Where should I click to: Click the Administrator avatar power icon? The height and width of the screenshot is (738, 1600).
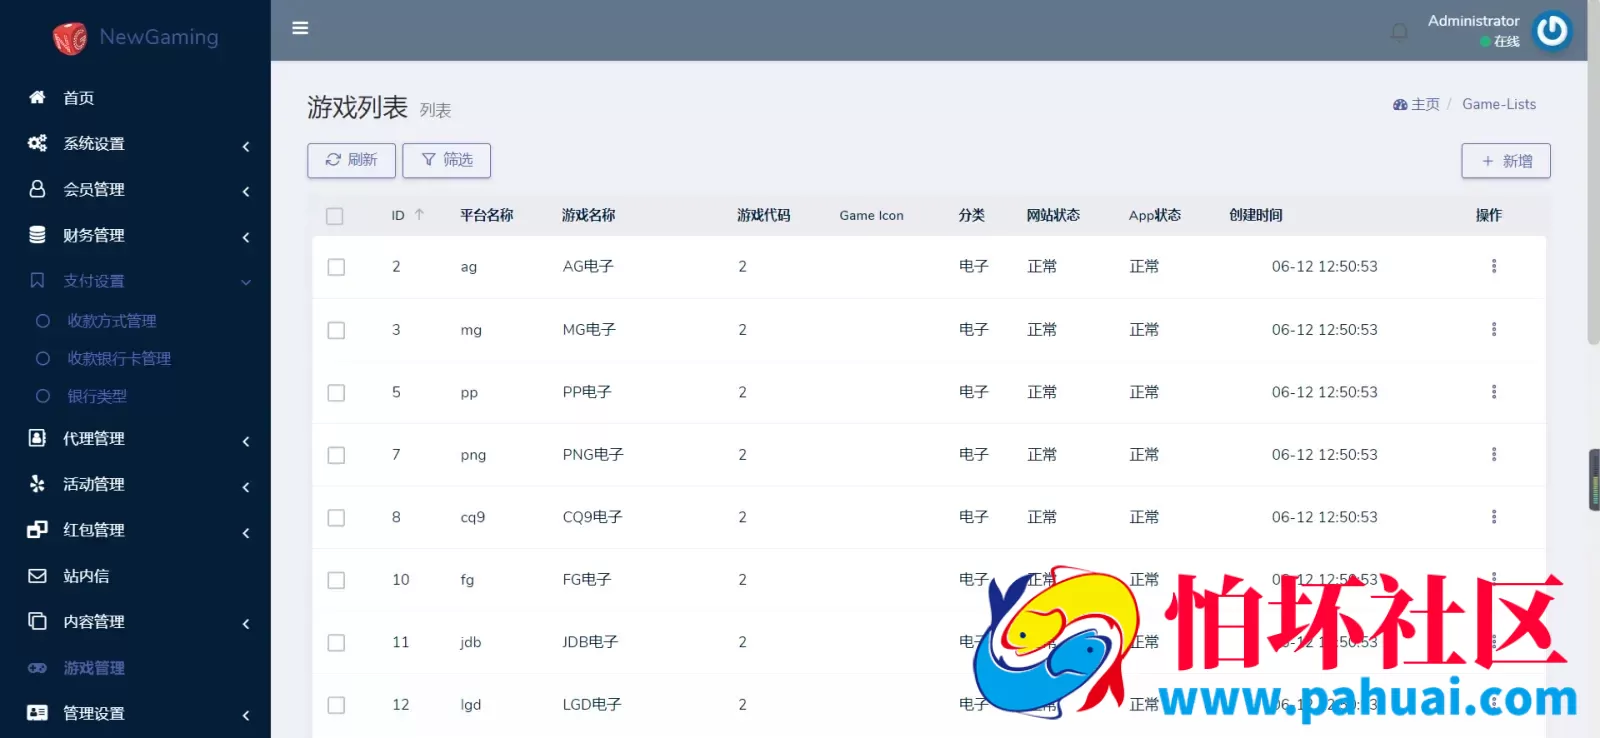coord(1552,31)
